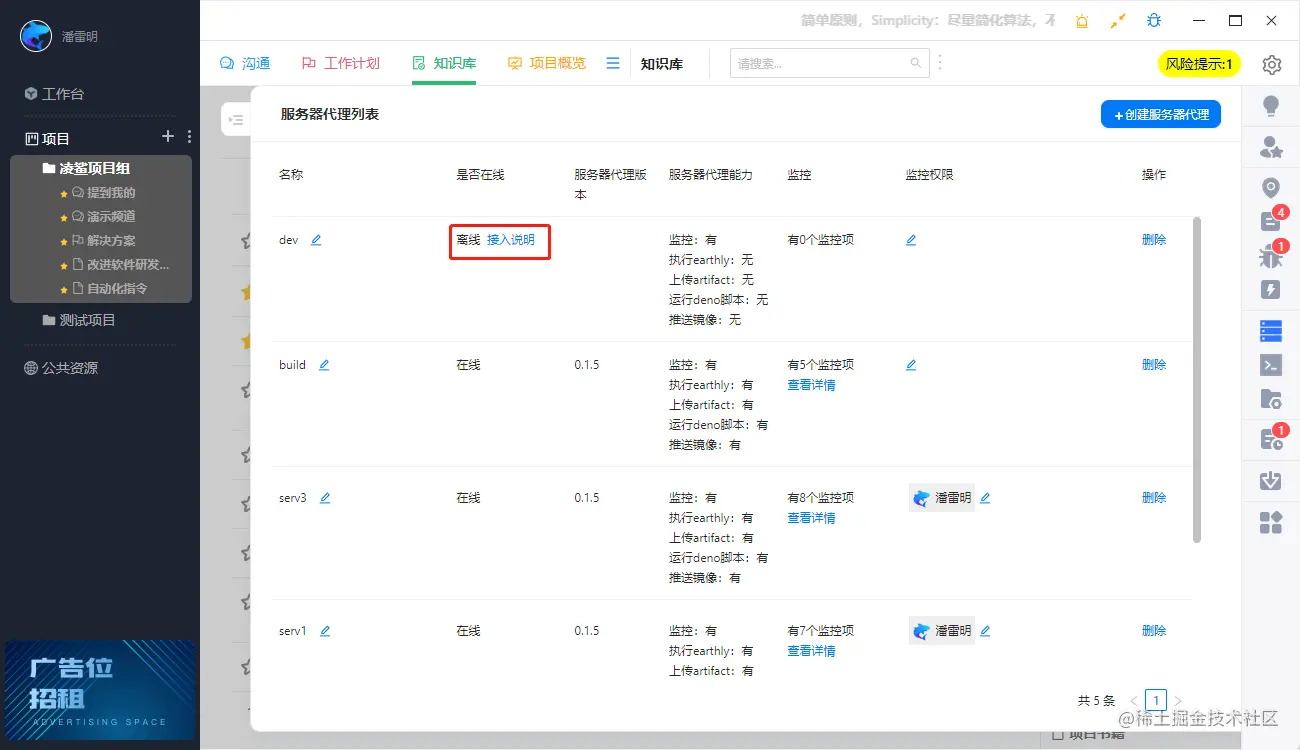Click the vertical dots beside search box
Screen dimensions: 1300x750
[939, 63]
